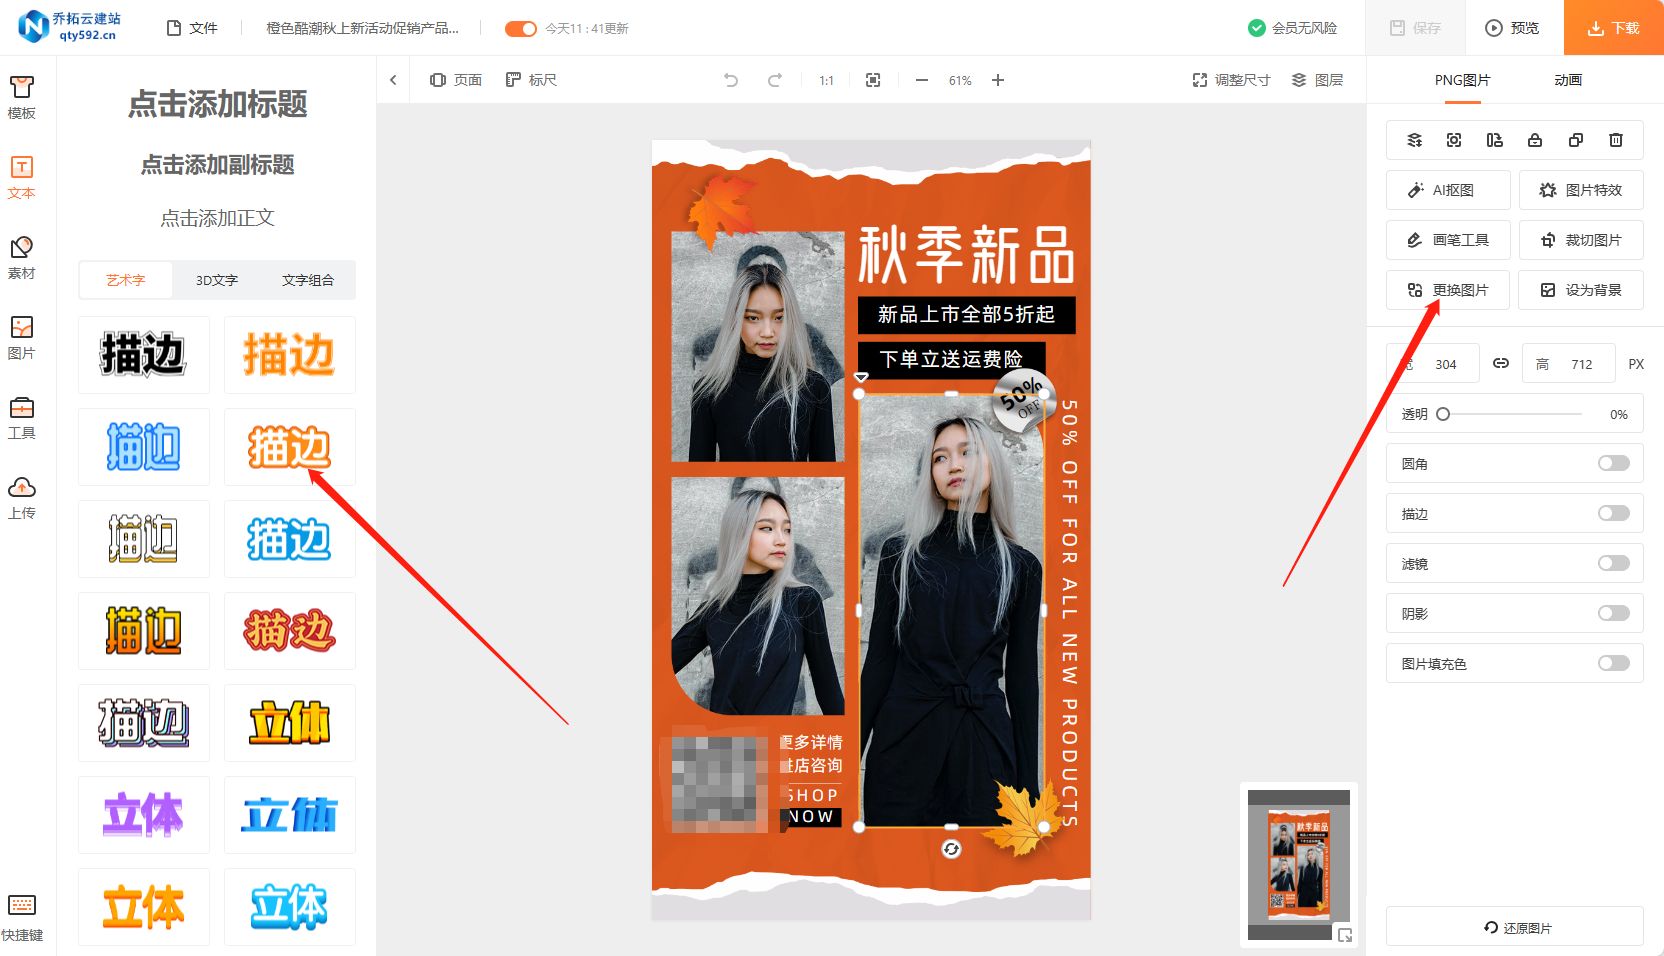
Task: Switch to the 动画 animation tab
Action: [x=1568, y=80]
